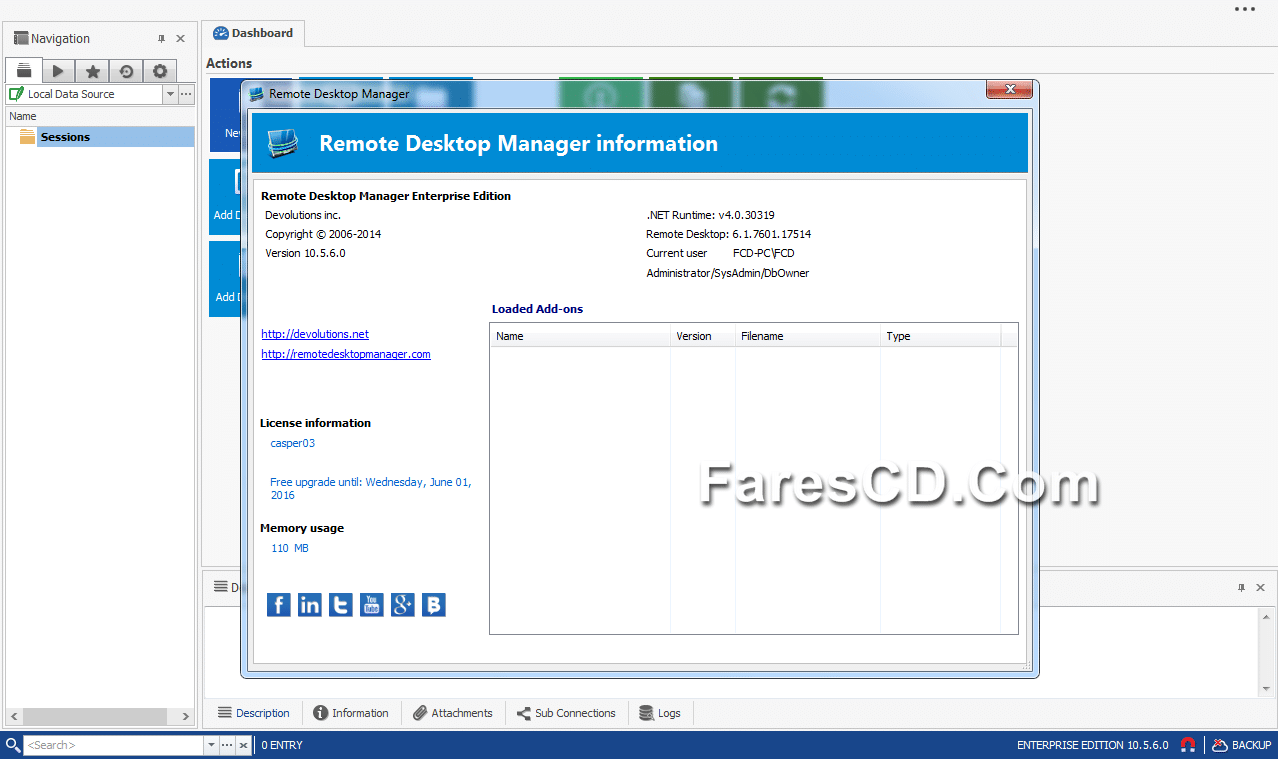
Task: Open the recent history tab
Action: click(126, 71)
